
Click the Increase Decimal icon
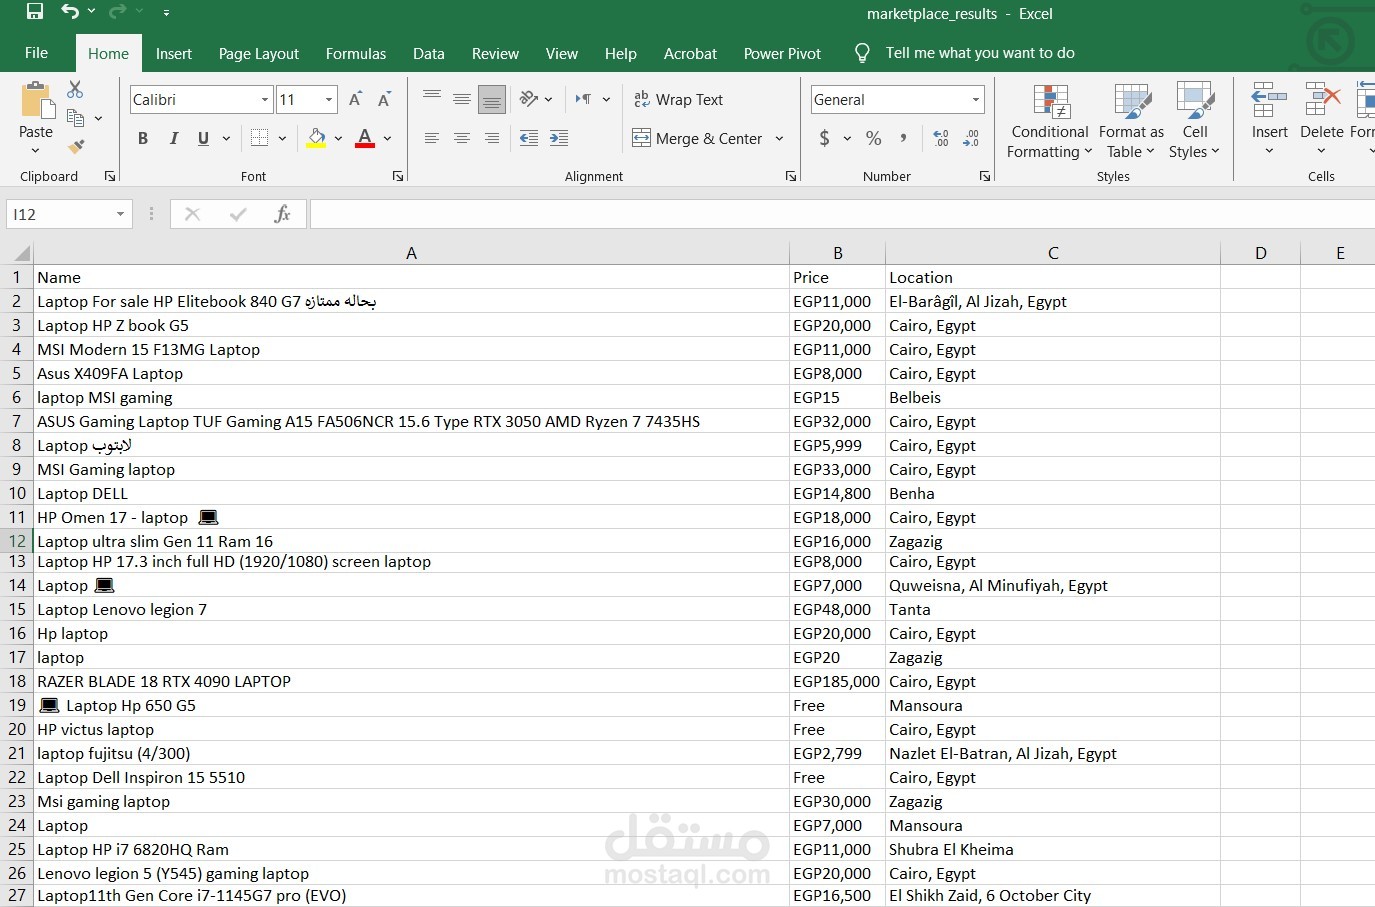tap(941, 138)
